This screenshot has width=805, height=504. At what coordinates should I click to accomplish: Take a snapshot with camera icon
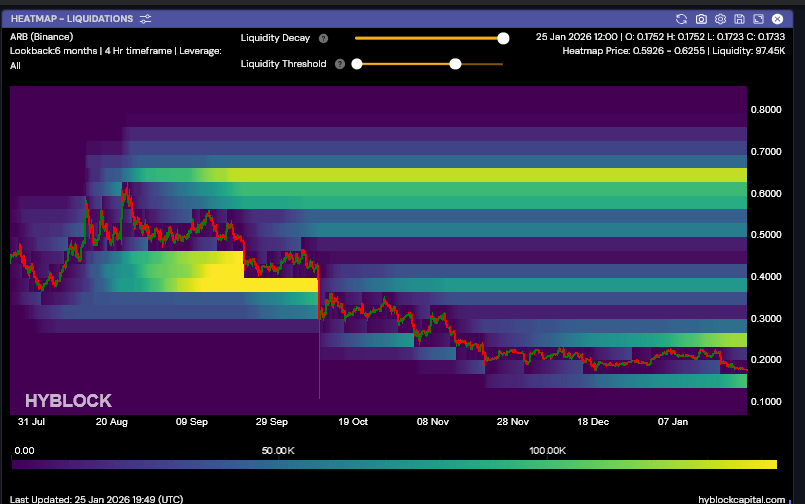coord(701,19)
